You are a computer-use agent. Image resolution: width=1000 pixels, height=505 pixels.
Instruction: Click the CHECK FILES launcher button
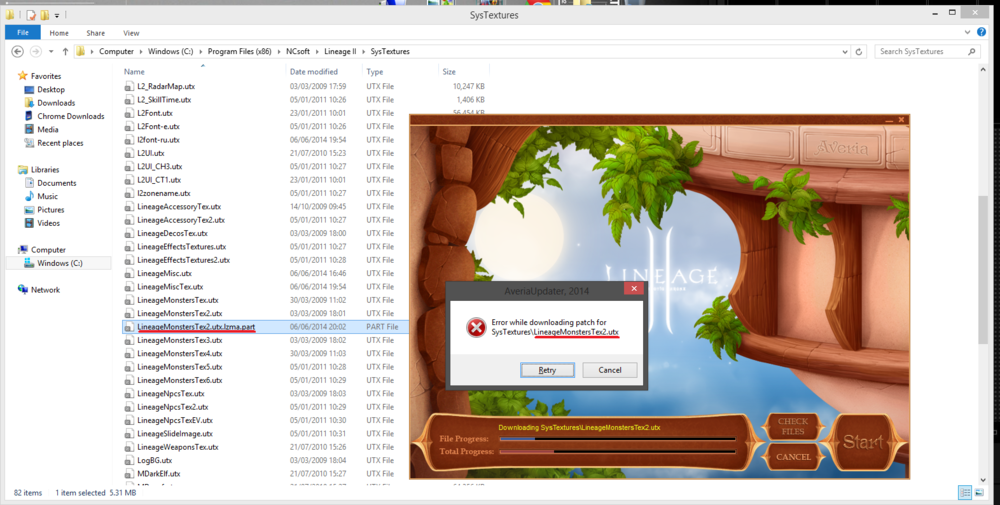point(793,427)
